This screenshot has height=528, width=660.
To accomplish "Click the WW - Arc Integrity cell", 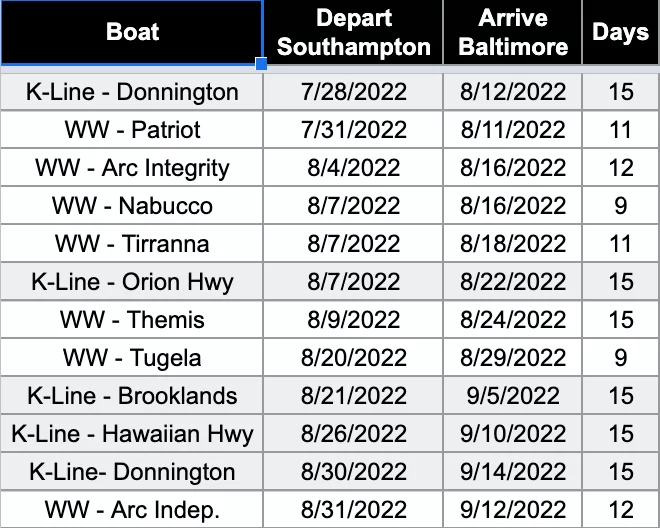I will (132, 168).
